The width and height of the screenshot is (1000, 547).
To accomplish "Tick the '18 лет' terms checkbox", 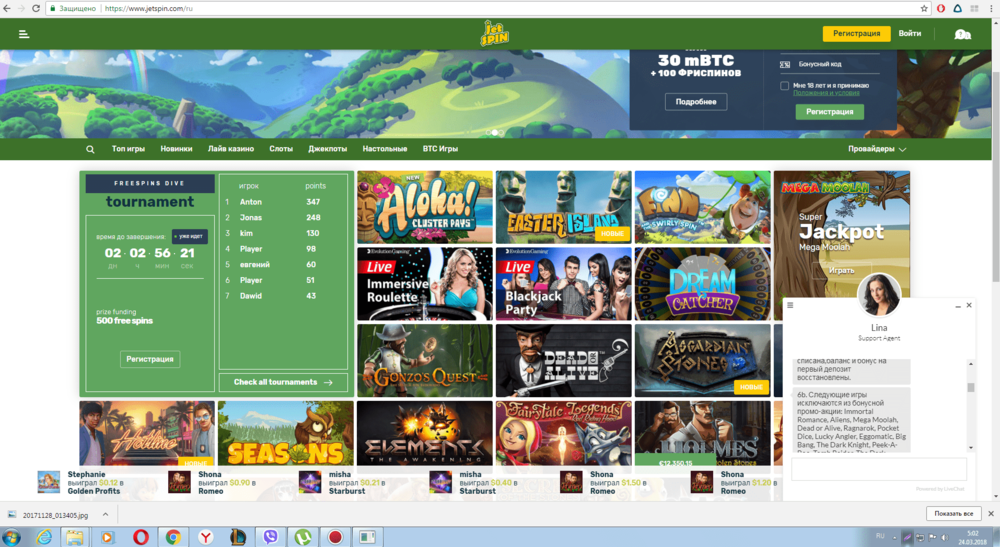I will point(784,85).
